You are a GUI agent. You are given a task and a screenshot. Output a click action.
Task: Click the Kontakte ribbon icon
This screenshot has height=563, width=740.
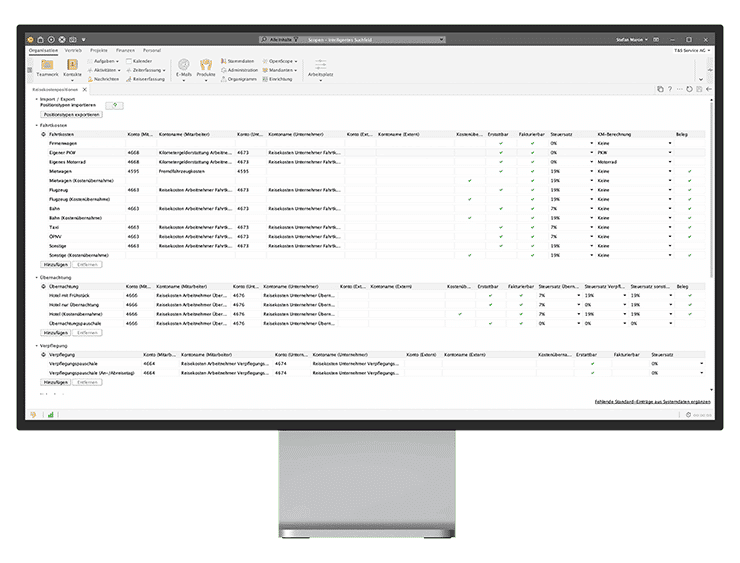[x=73, y=65]
